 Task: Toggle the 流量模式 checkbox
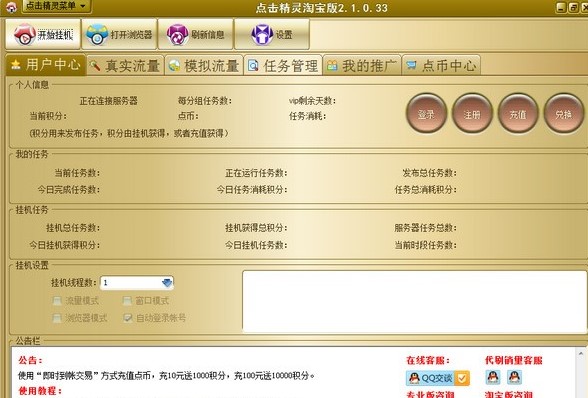(57, 300)
